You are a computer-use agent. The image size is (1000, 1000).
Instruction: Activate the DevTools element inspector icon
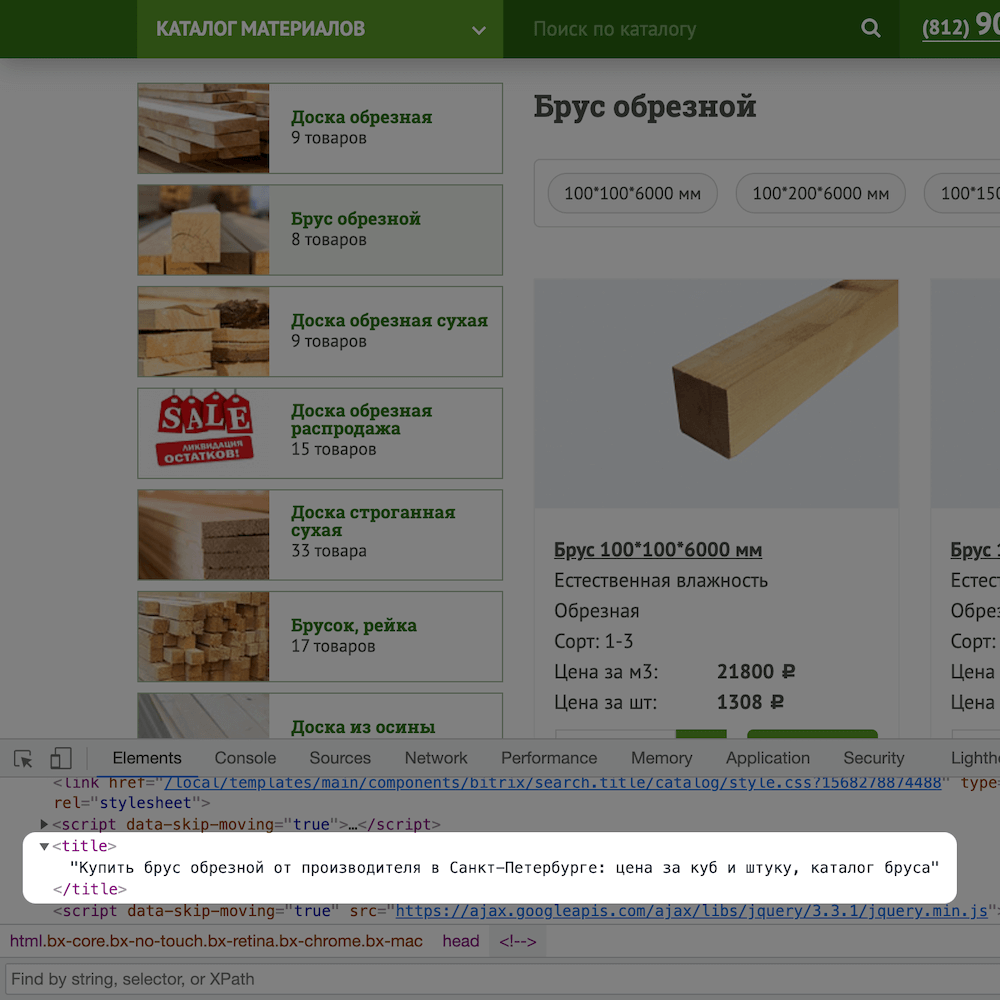point(23,758)
